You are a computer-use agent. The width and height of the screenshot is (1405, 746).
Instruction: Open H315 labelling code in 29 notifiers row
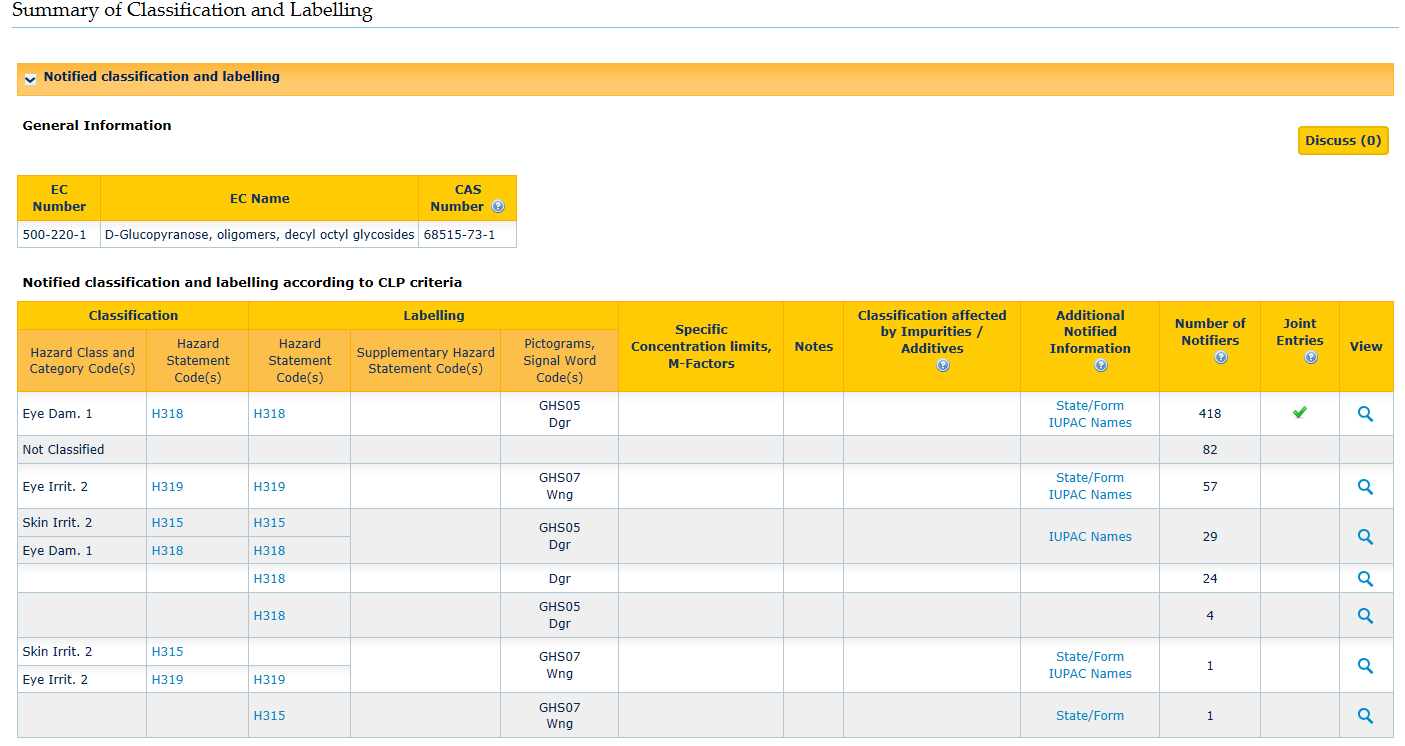tap(270, 523)
